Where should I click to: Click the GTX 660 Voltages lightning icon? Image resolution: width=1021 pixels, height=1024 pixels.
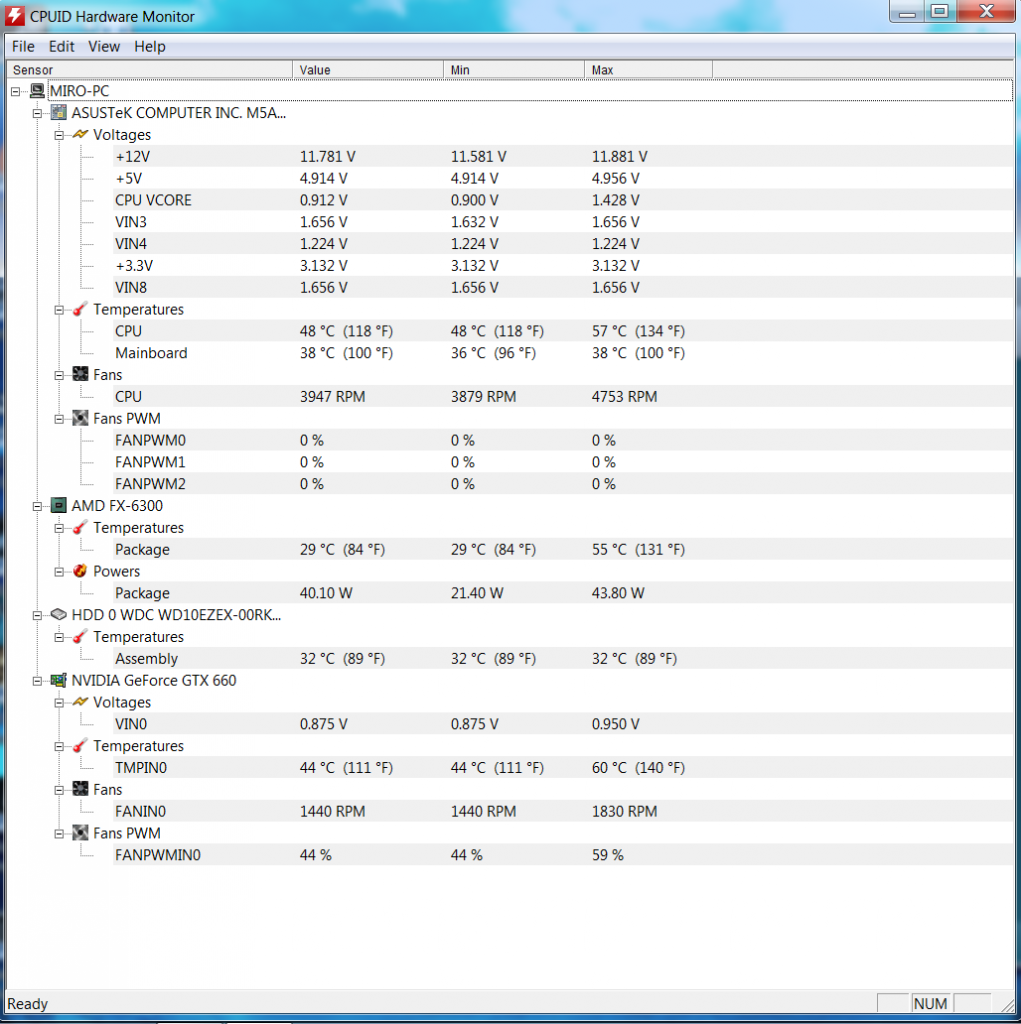pos(80,702)
